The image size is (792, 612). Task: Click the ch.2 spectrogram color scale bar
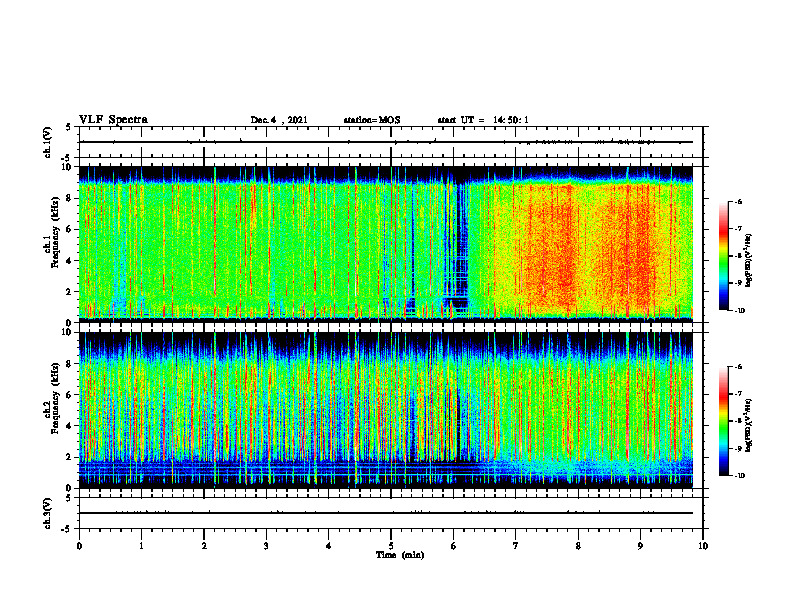pos(723,421)
